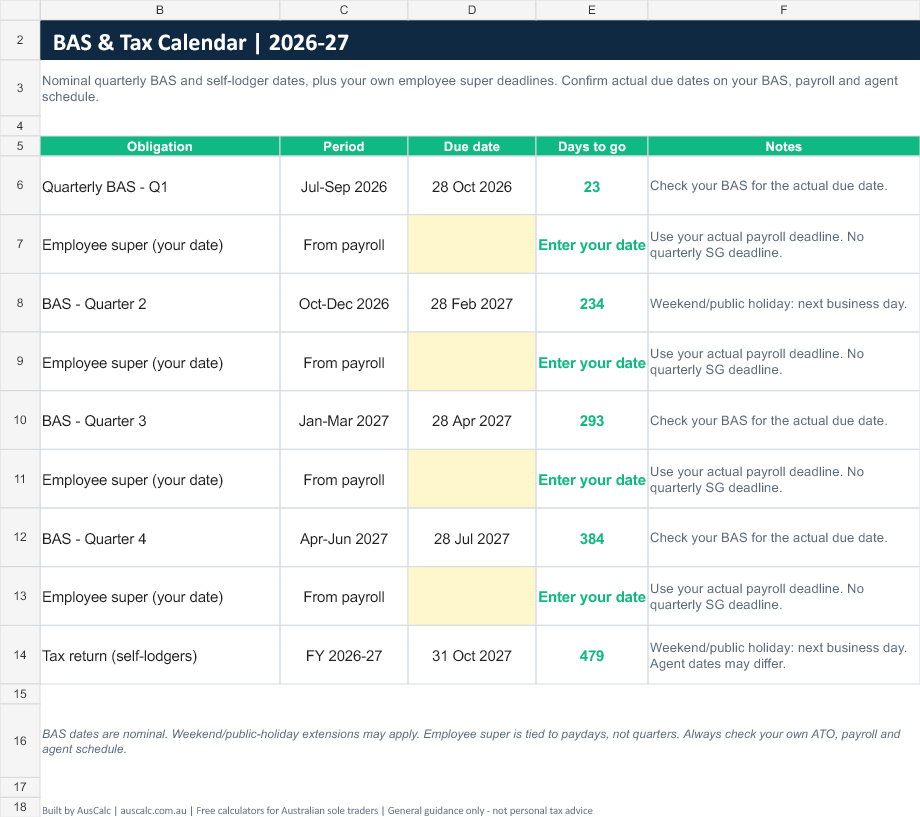Select column B header
Viewport: 920px width, 817px height.
coord(160,10)
